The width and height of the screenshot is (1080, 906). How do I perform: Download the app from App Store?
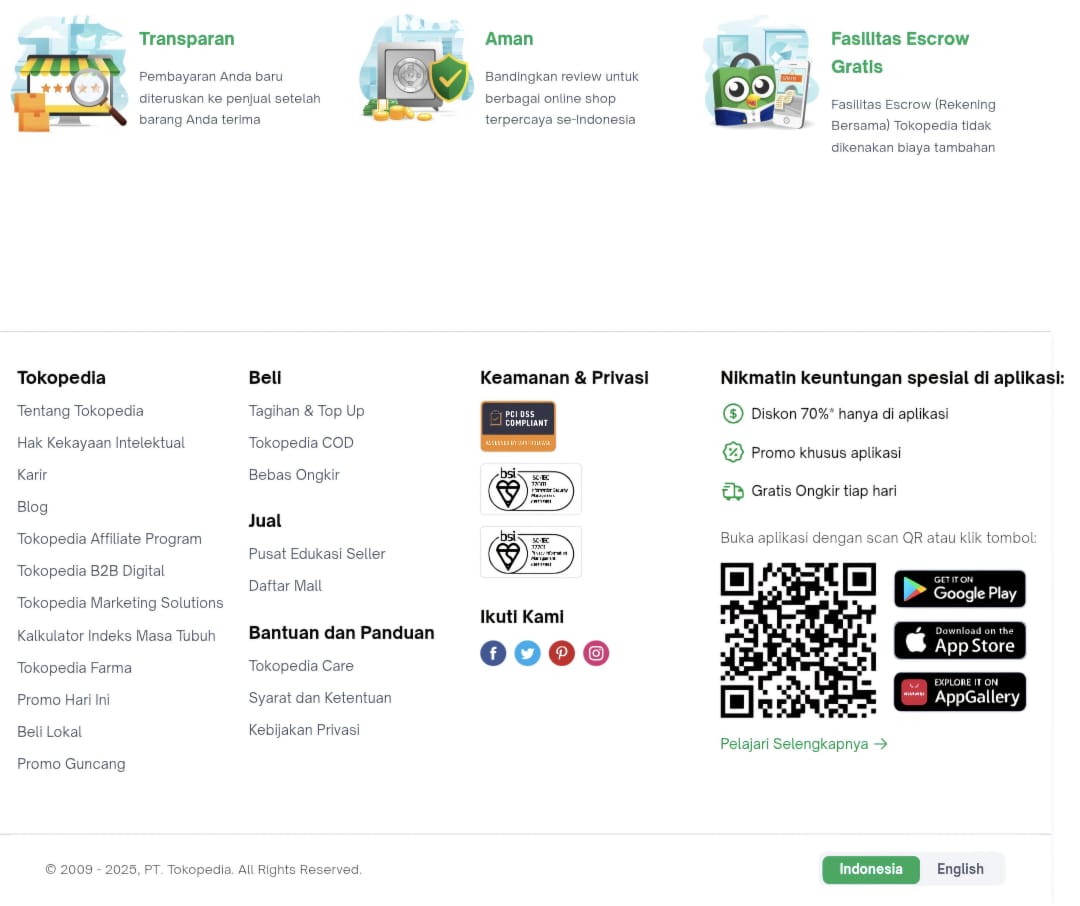tap(959, 640)
